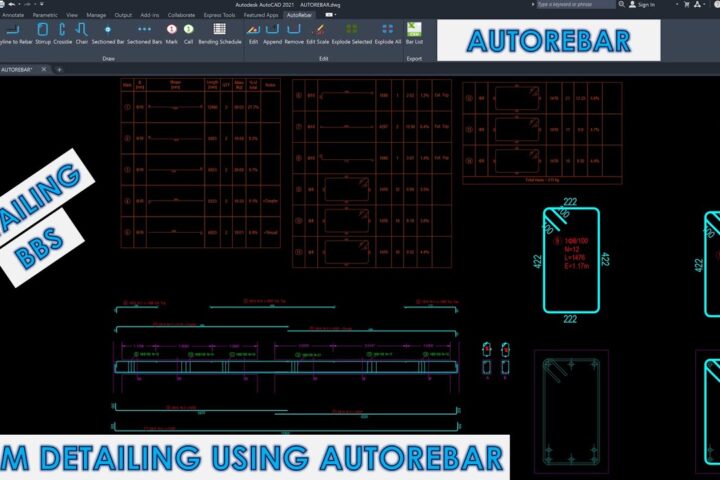This screenshot has height=480, width=720.
Task: Click the Explode Selected tool
Action: [x=352, y=34]
